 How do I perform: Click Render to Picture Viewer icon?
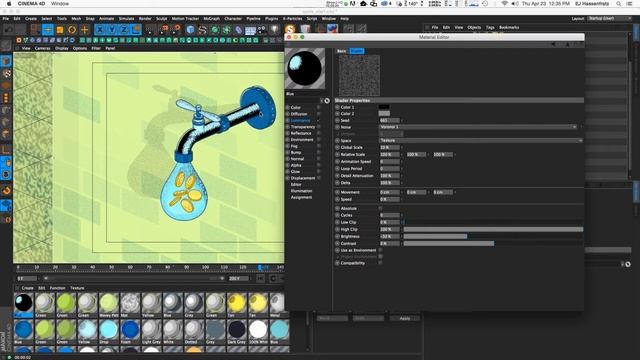(164, 29)
